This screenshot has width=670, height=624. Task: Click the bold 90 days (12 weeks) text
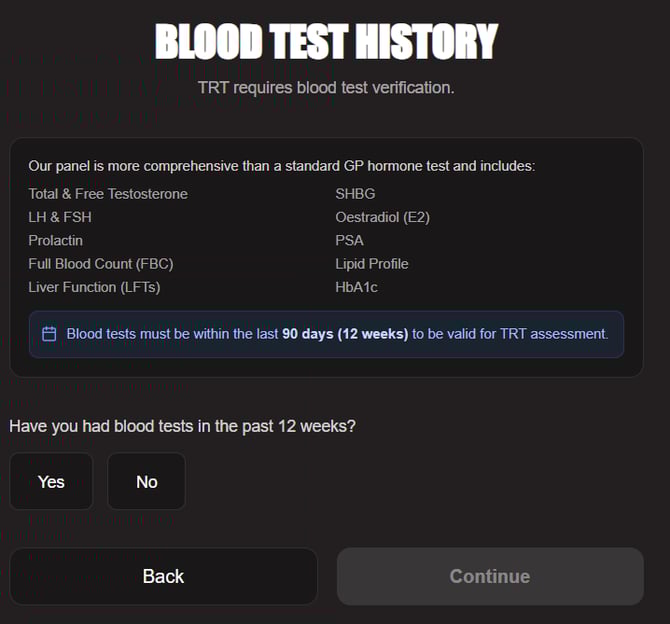tap(345, 334)
